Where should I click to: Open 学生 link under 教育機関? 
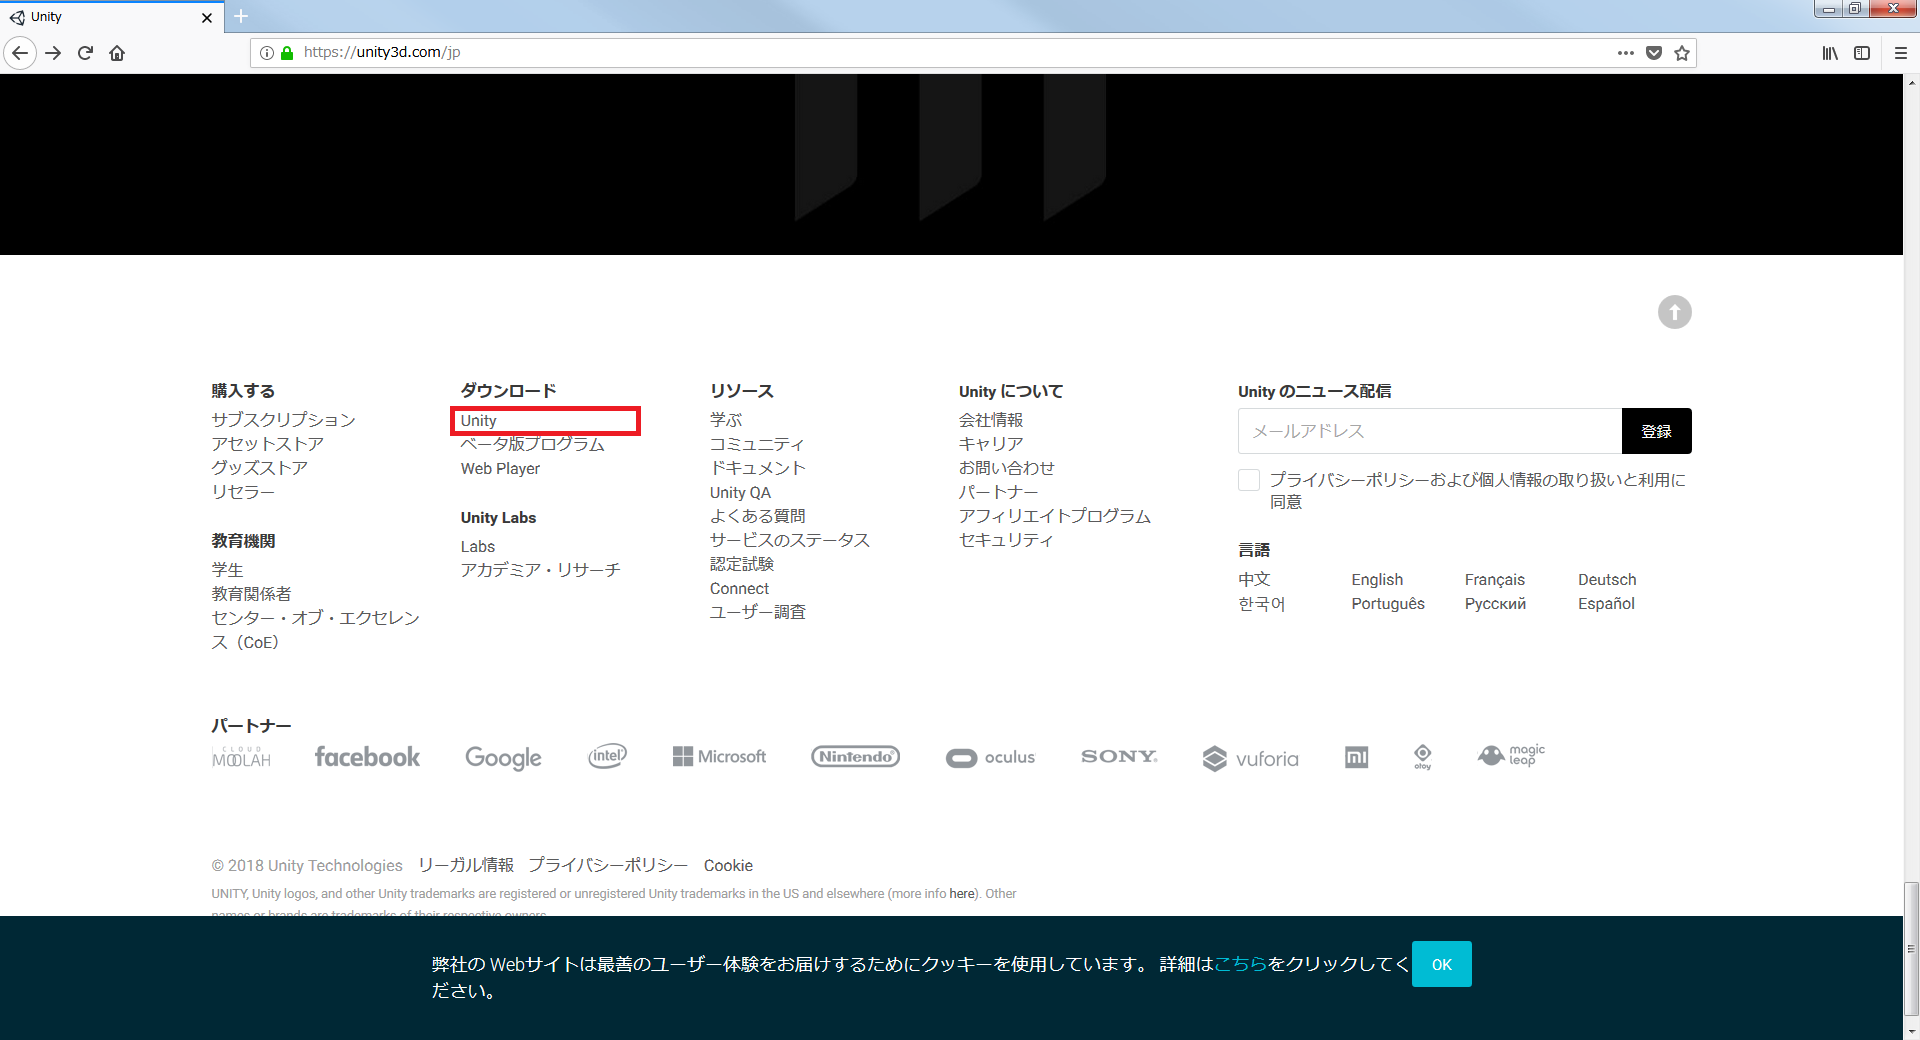click(227, 570)
